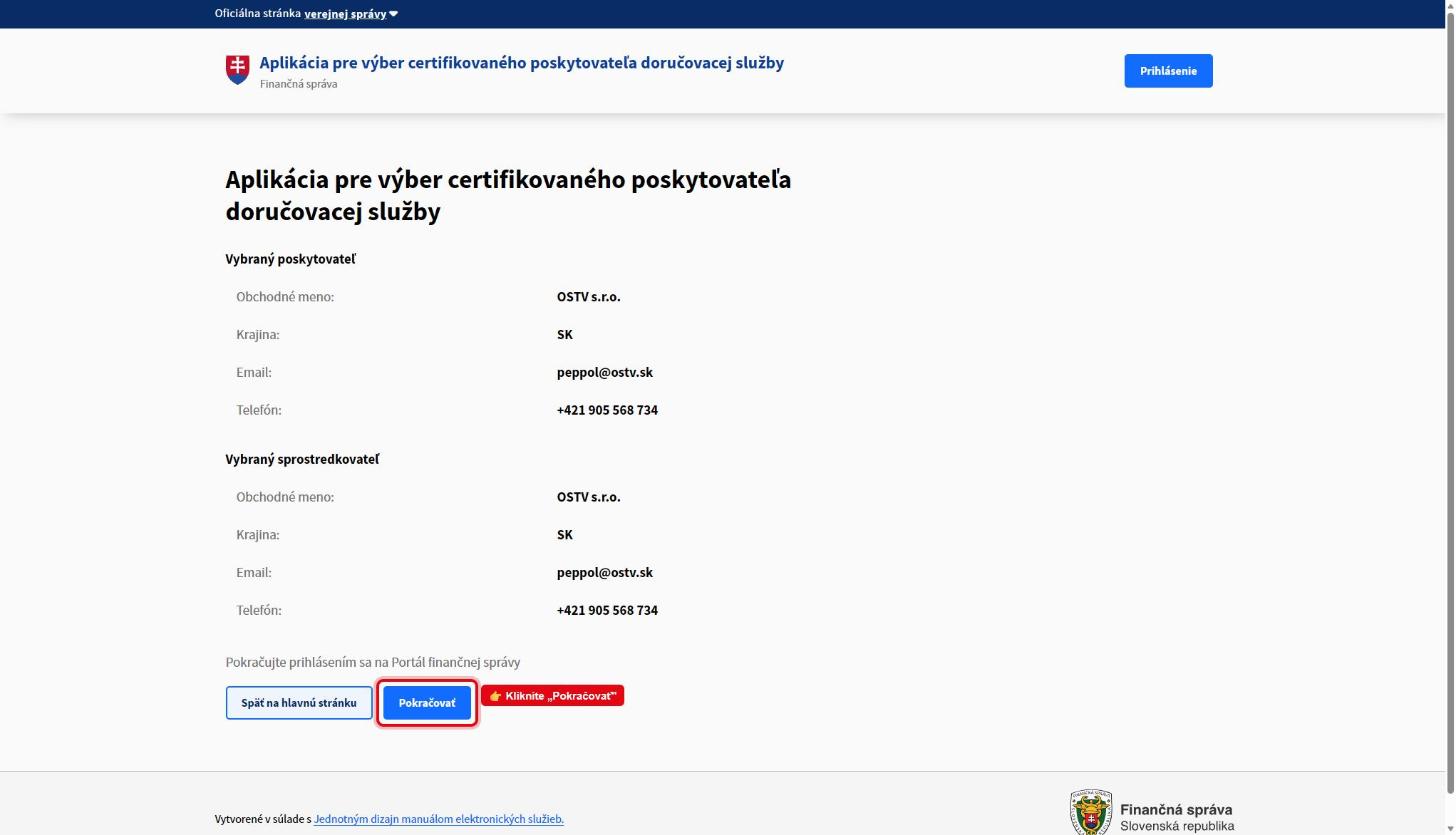Click the 'Oficiálna stránka' text in the top bar

(x=258, y=14)
